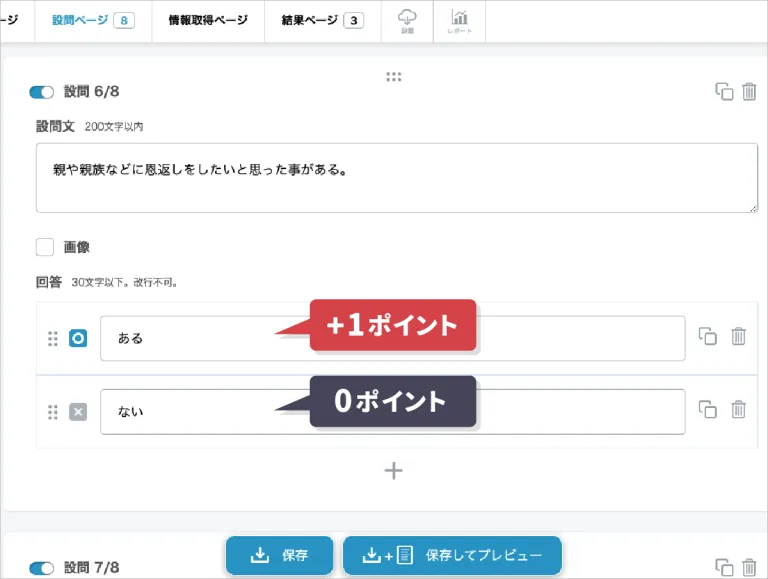Duplicate the ない answer

[708, 410]
